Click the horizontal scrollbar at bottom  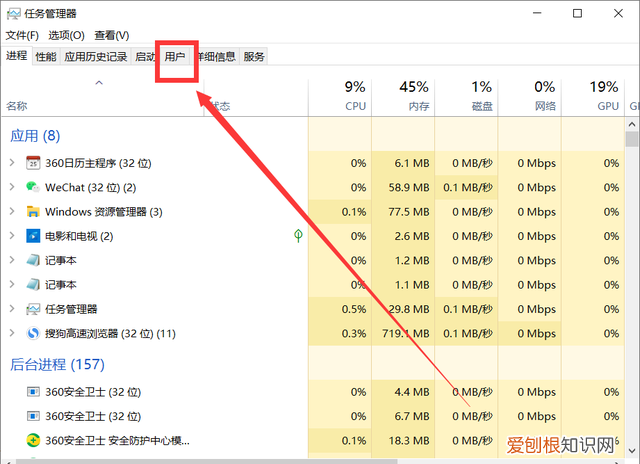[206, 462]
